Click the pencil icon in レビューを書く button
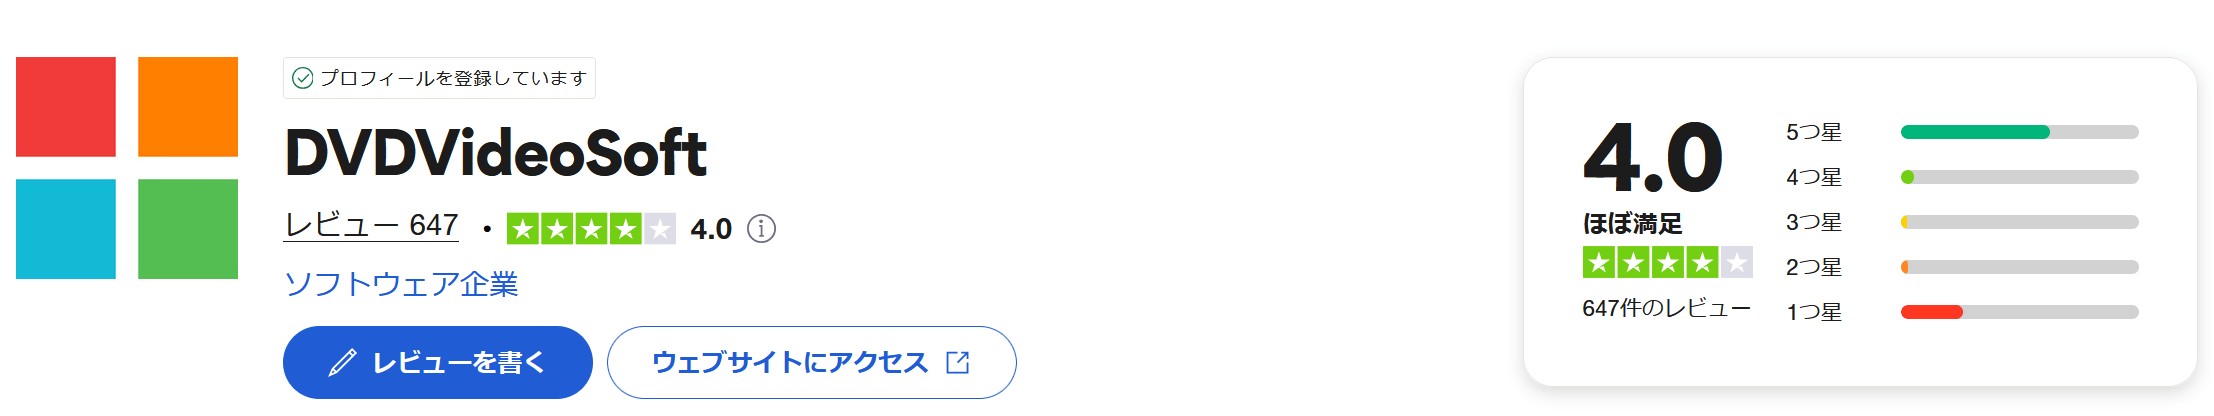This screenshot has width=2214, height=416. tap(342, 362)
